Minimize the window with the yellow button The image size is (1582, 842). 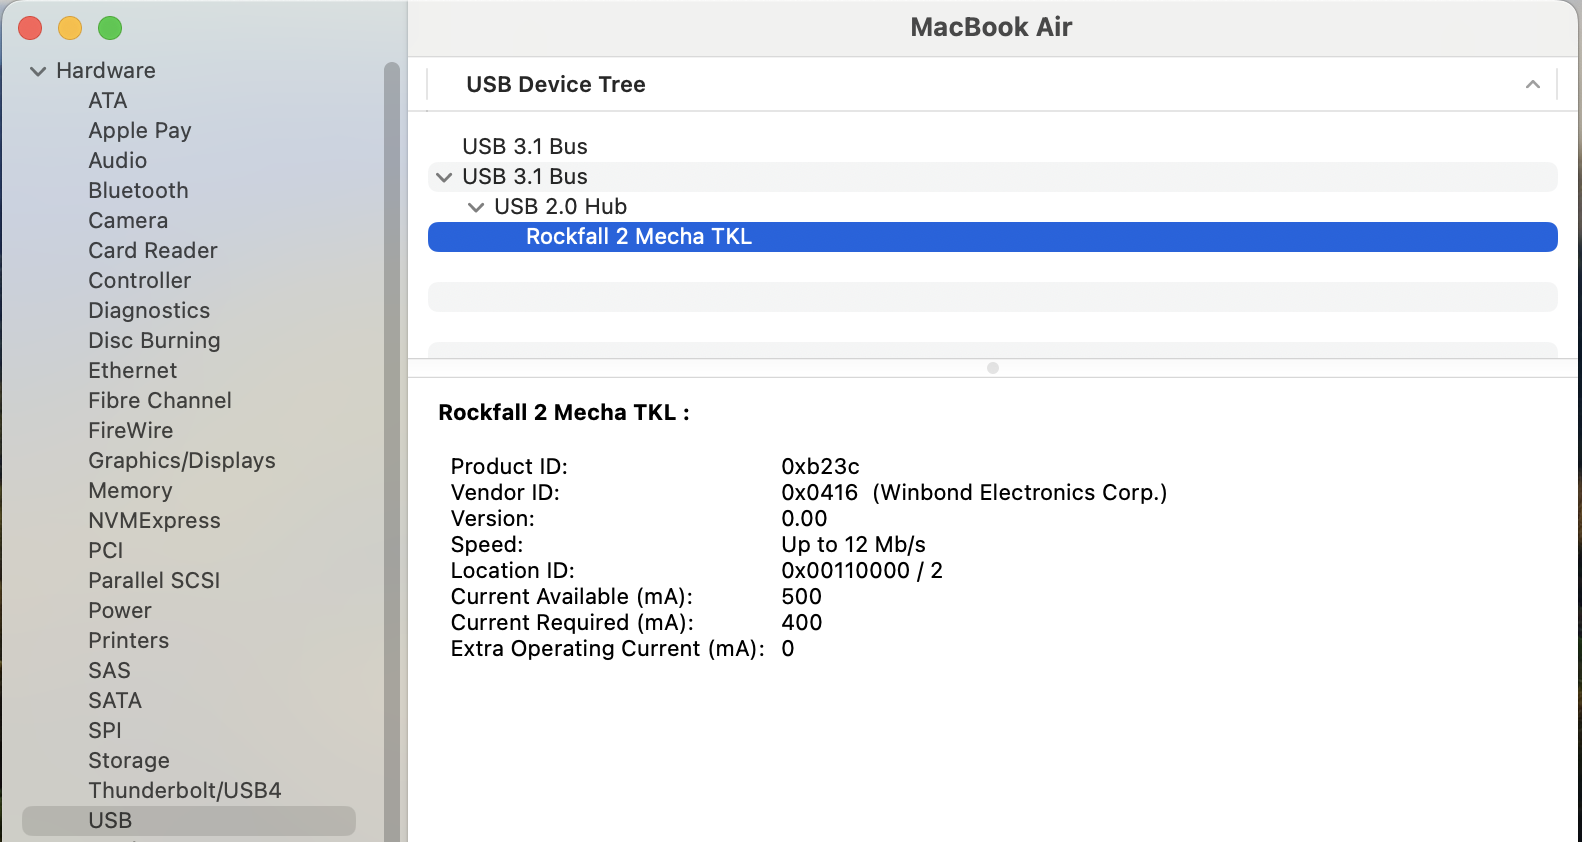70,28
